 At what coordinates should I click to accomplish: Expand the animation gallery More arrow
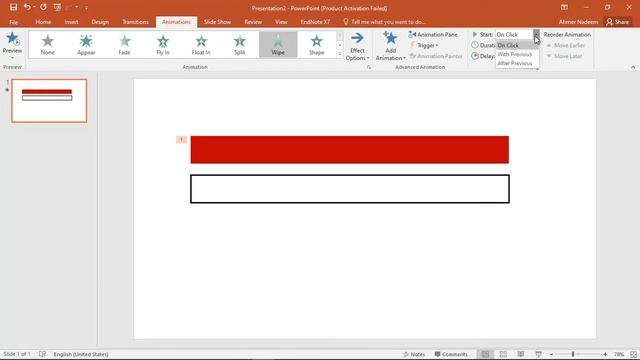coord(340,54)
